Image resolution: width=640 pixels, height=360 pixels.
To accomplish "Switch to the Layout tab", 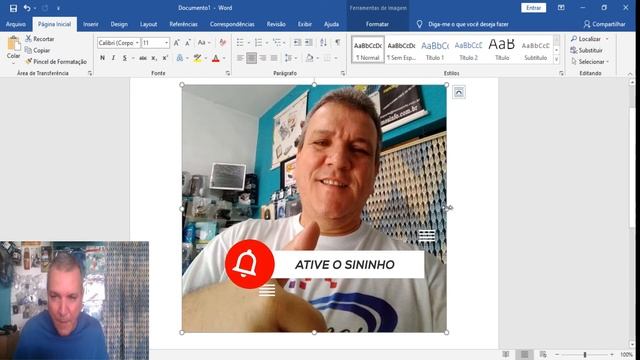I will point(149,24).
